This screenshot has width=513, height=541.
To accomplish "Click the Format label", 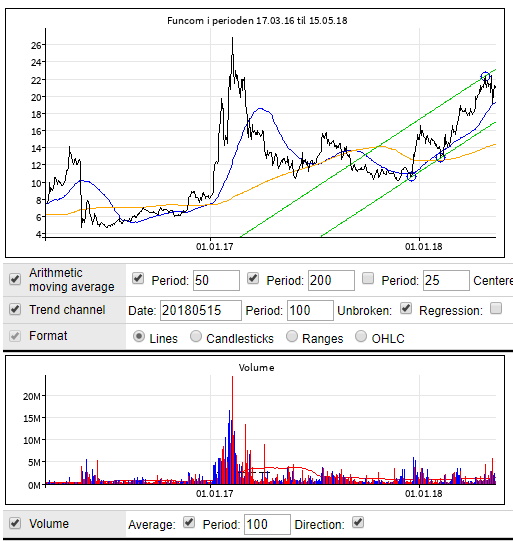I will pos(48,336).
